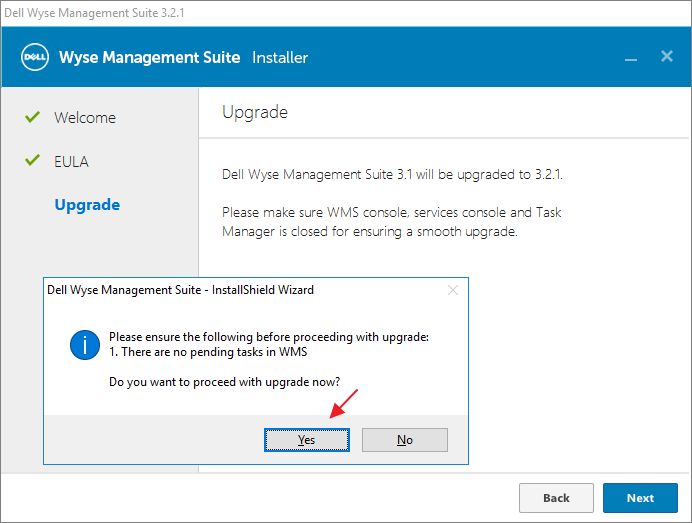Click the green checkmark beside EULA

coord(31,160)
